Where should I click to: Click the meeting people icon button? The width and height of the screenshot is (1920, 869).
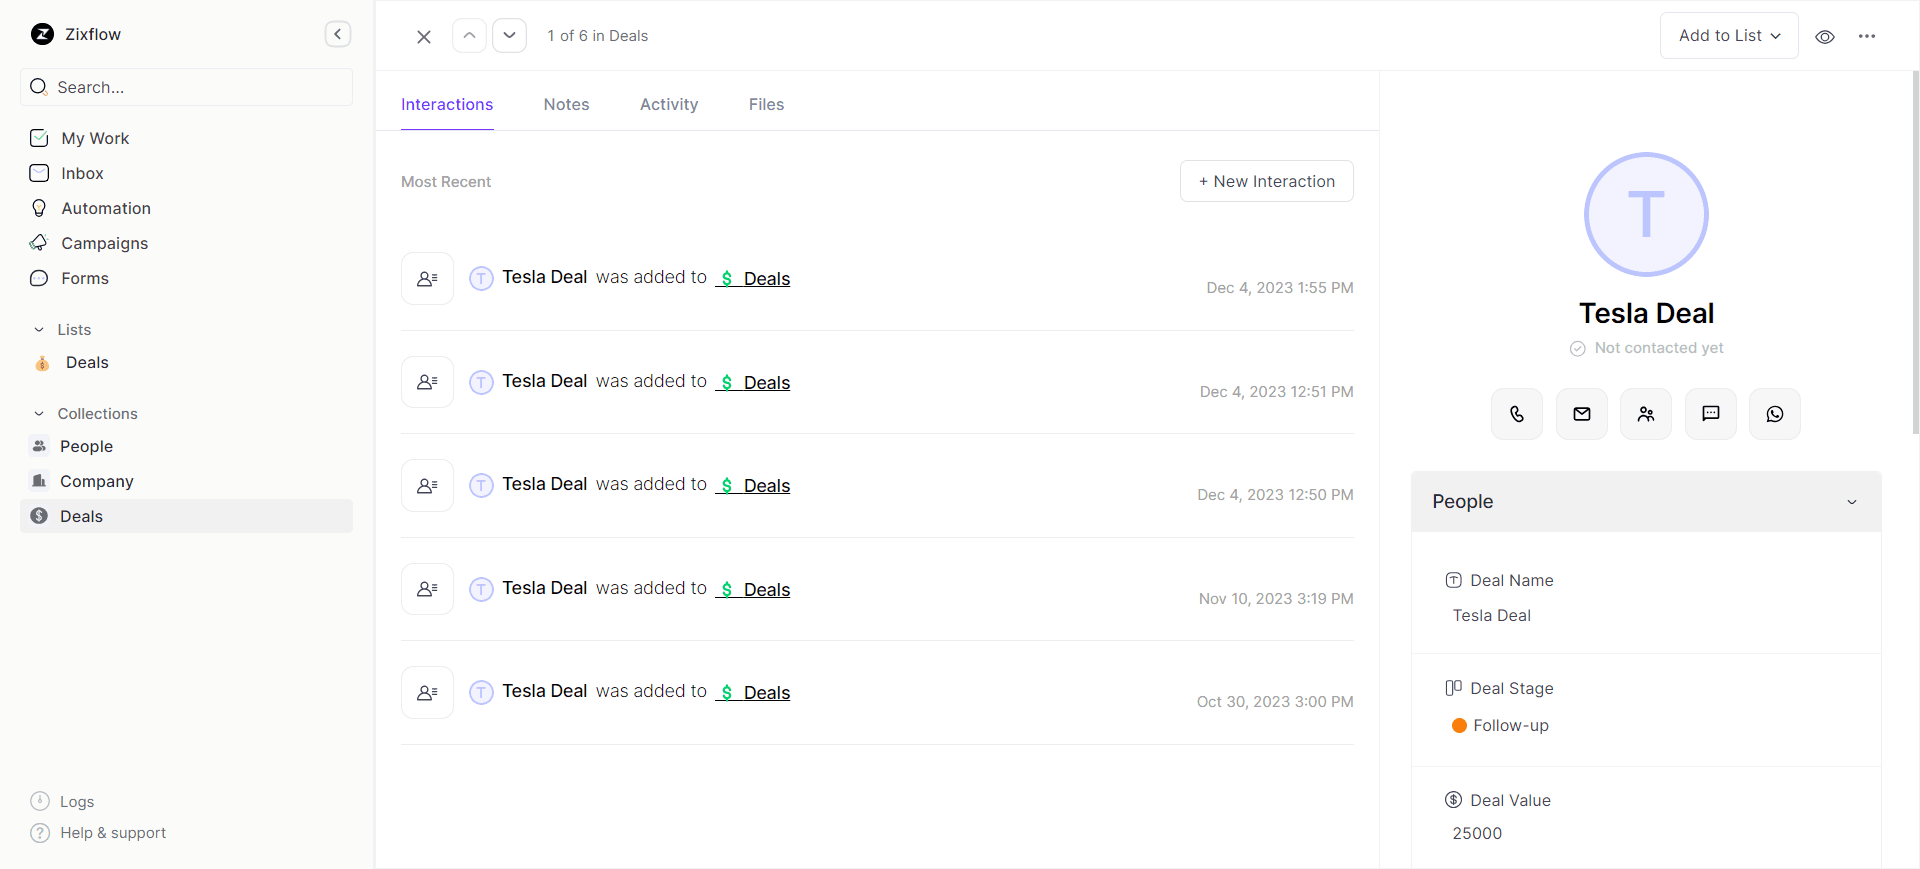click(x=1646, y=414)
